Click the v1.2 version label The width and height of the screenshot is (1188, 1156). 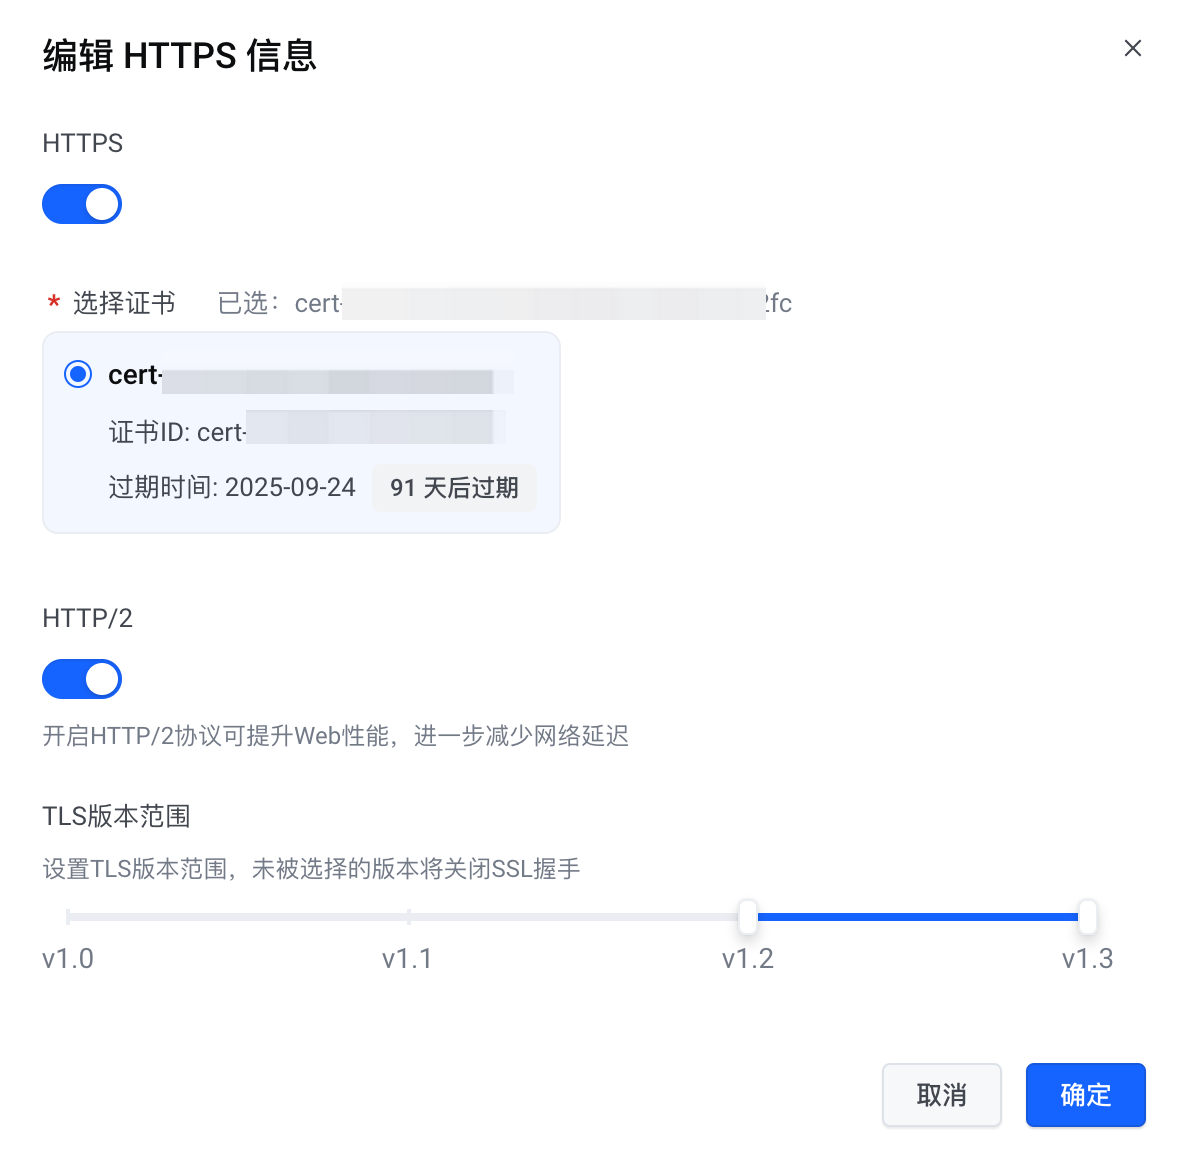[748, 959]
